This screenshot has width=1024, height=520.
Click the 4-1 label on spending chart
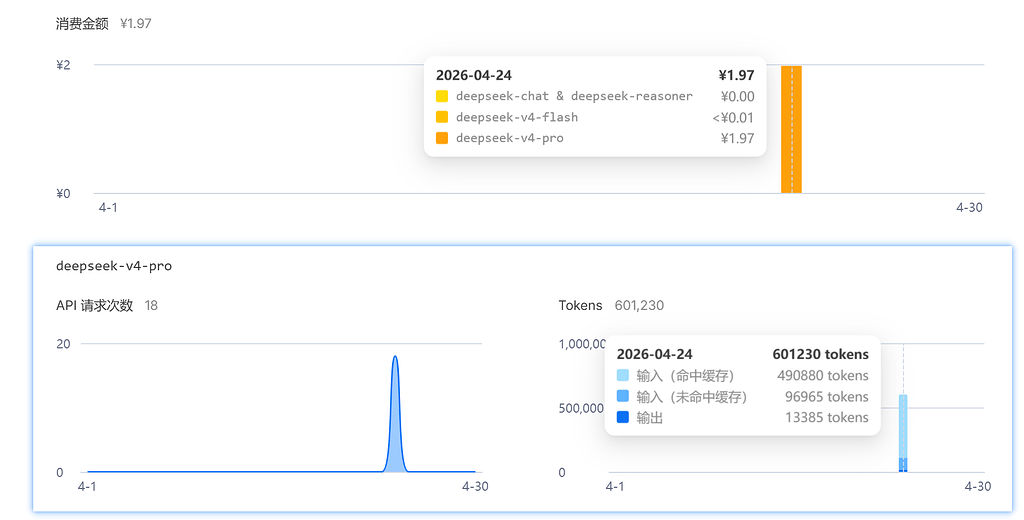tap(108, 207)
